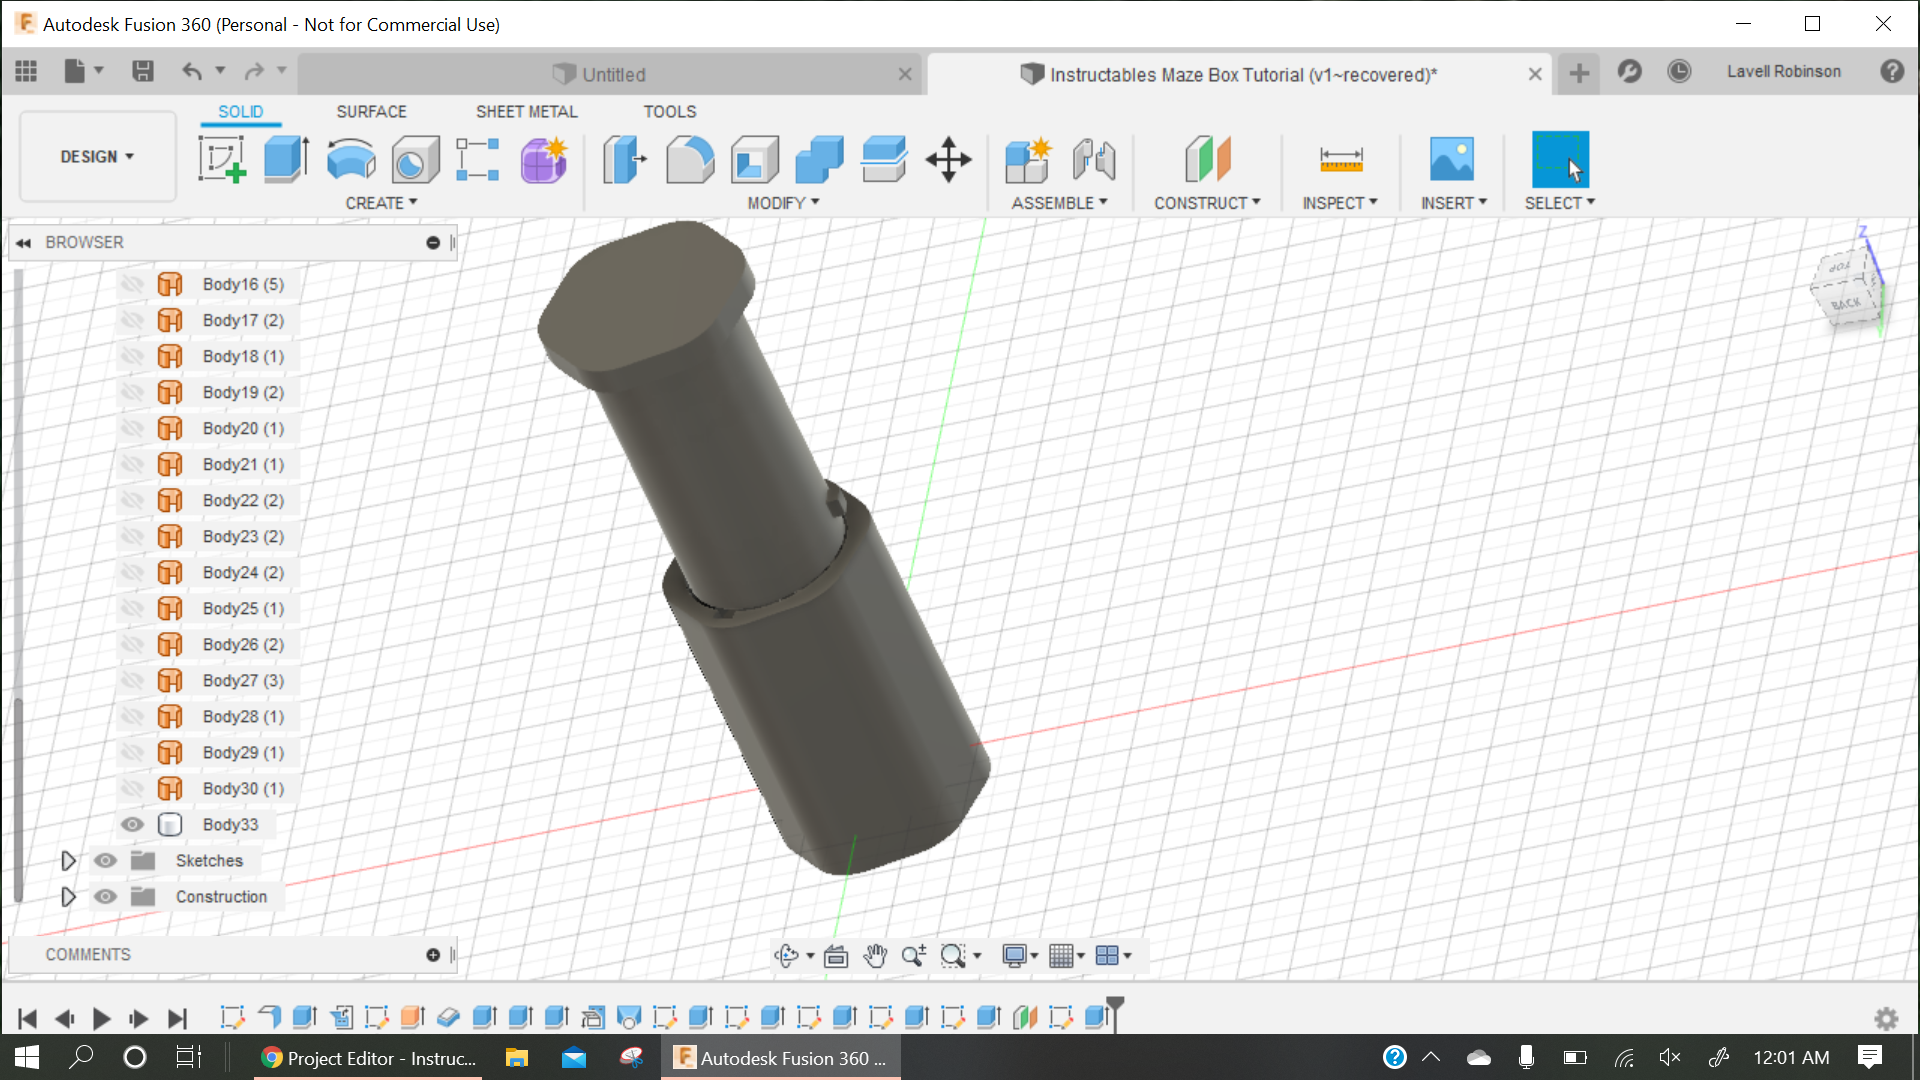Open the ASSEMBLE dropdown menu
Viewport: 1920px width, 1080px height.
pyautogui.click(x=1059, y=203)
